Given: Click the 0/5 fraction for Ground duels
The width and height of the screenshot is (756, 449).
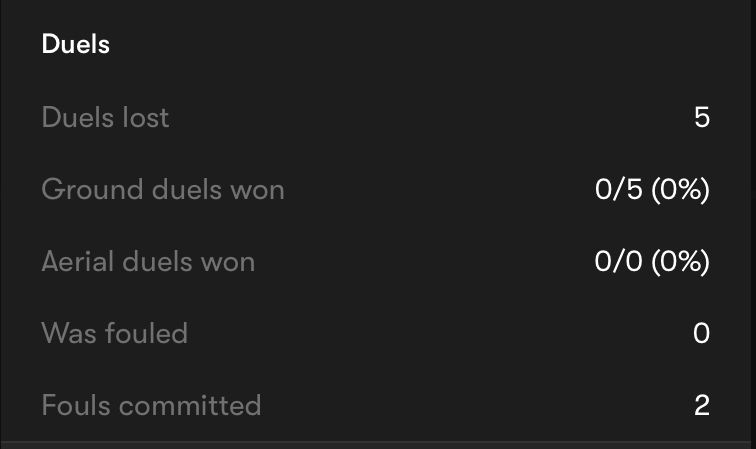Looking at the screenshot, I should click(x=619, y=189).
